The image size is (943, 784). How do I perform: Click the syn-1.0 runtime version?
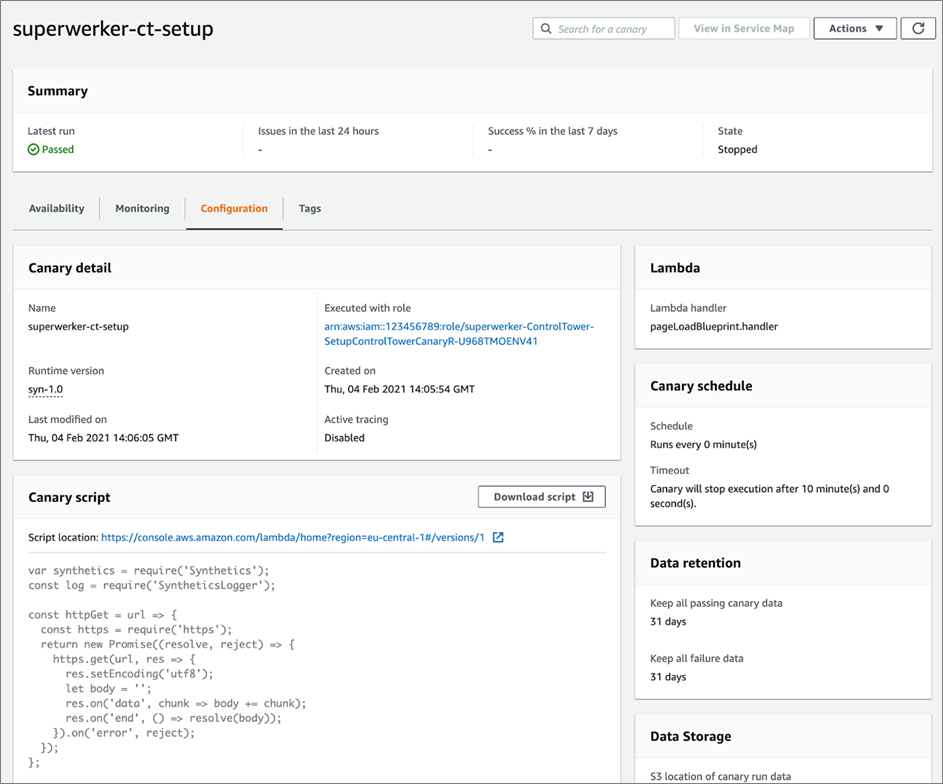[x=46, y=389]
